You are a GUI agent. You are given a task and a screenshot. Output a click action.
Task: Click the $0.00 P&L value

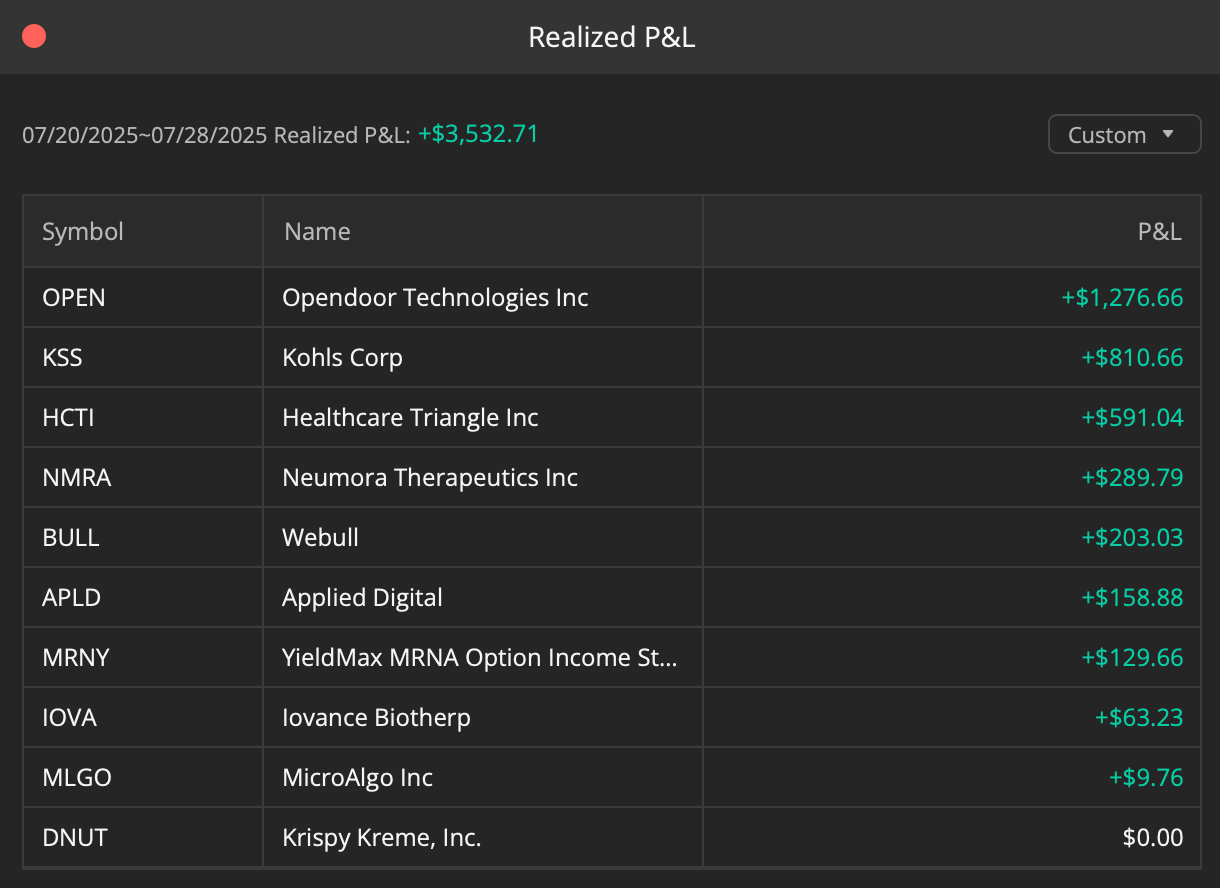(1153, 837)
